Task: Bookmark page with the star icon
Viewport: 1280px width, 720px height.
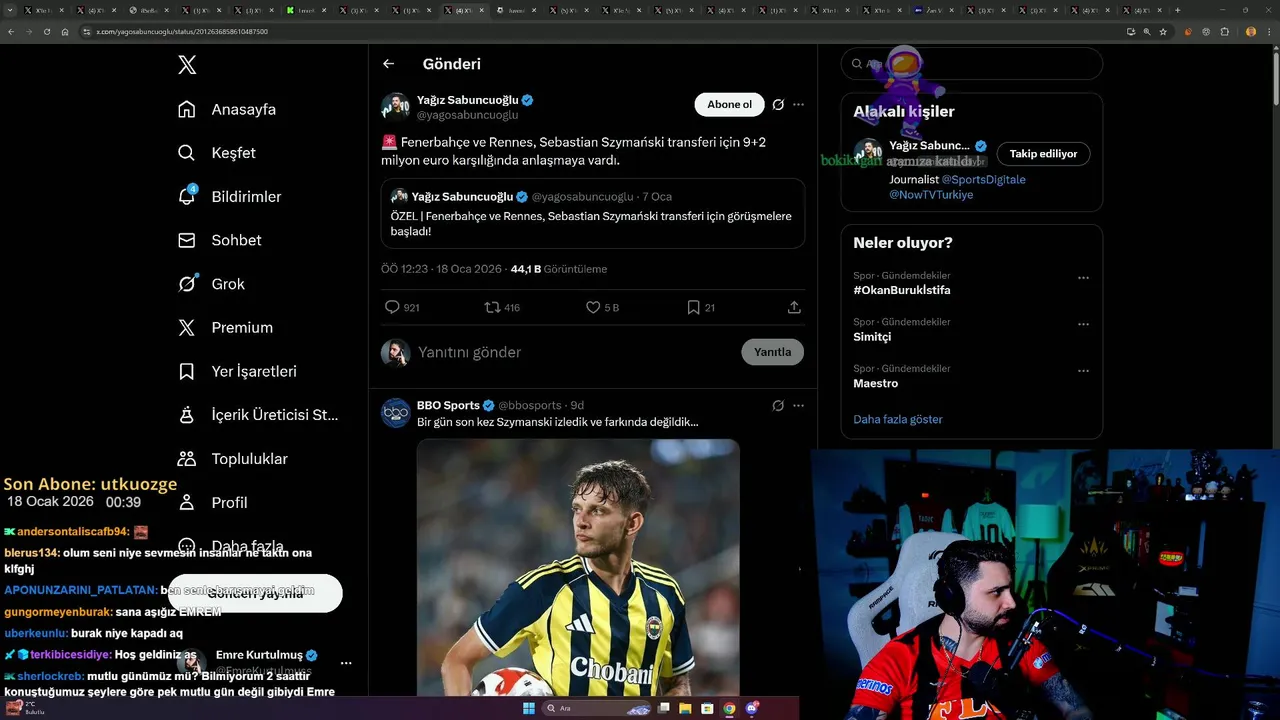Action: point(1163,31)
